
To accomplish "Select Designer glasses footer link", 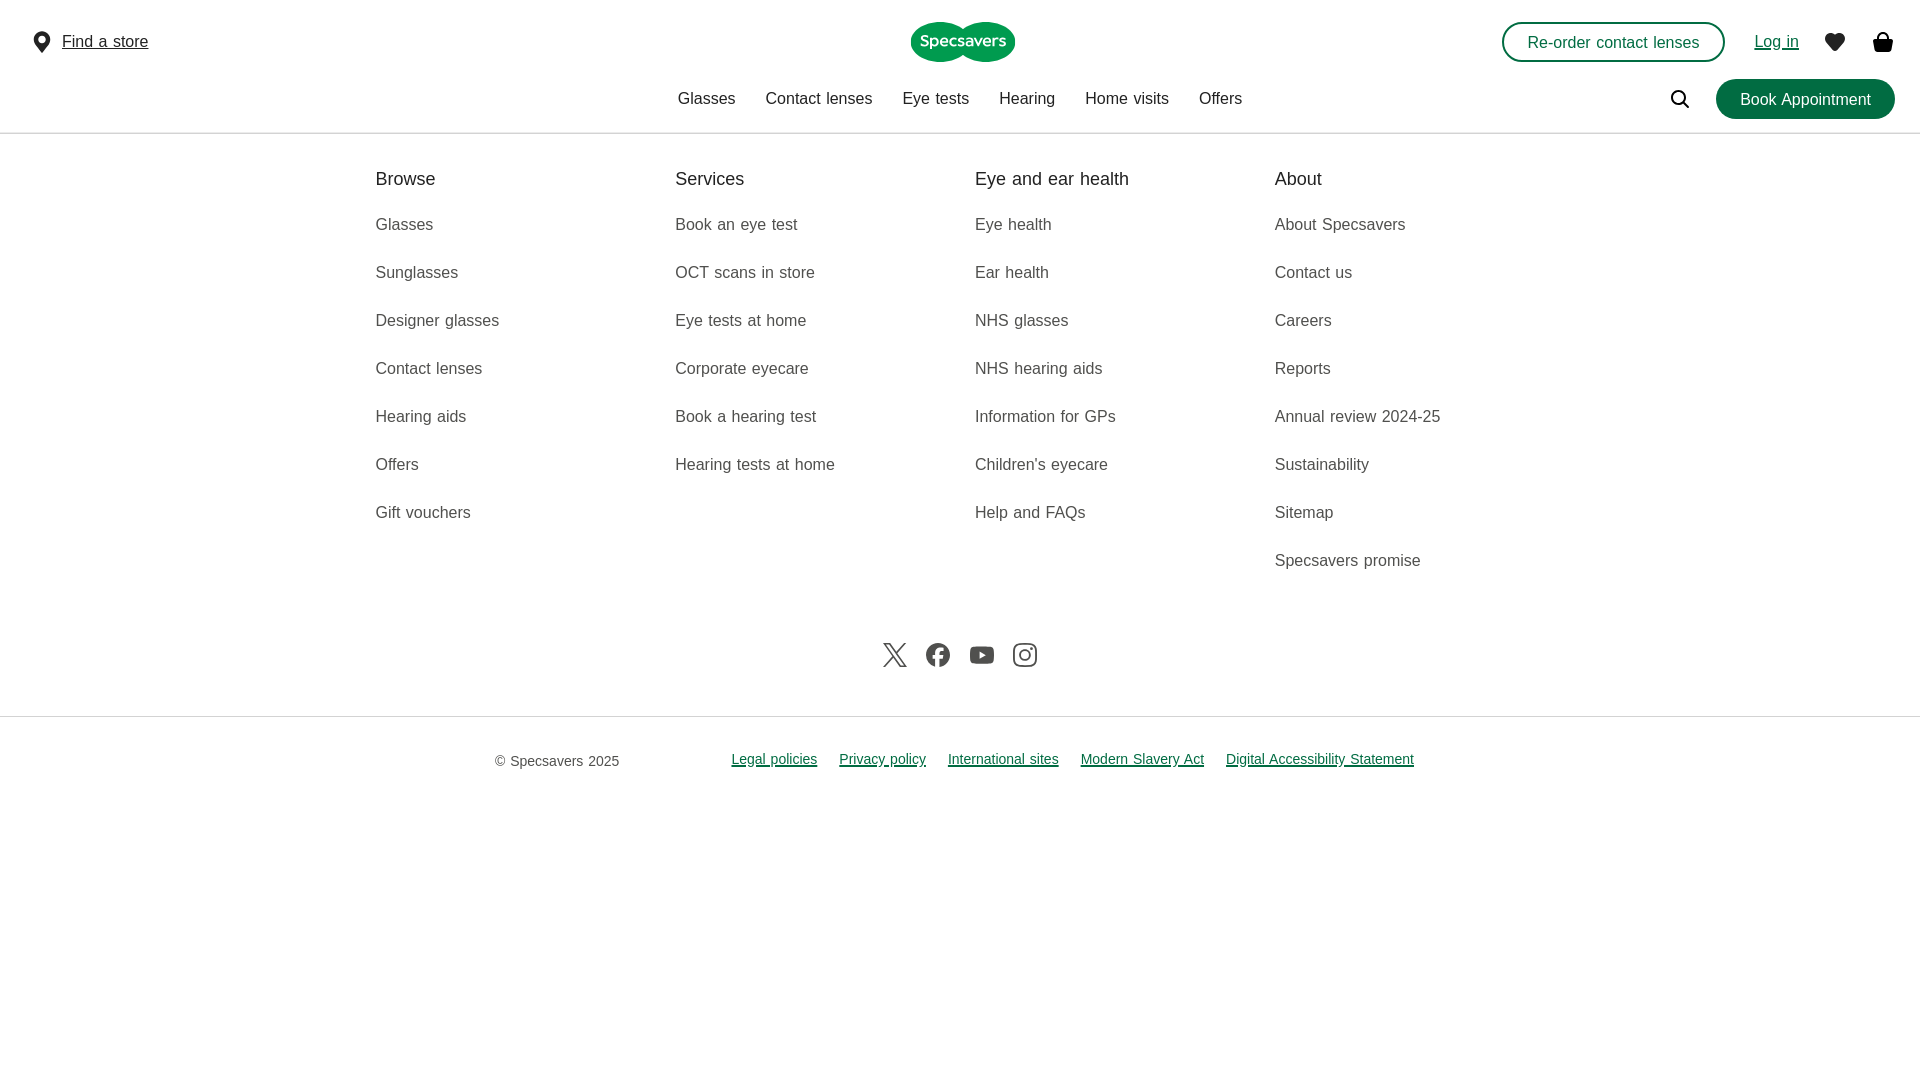I will pyautogui.click(x=436, y=321).
